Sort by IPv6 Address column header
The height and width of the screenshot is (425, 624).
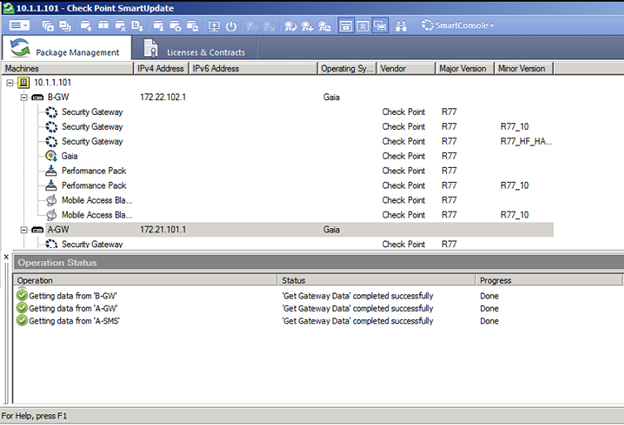pyautogui.click(x=253, y=68)
